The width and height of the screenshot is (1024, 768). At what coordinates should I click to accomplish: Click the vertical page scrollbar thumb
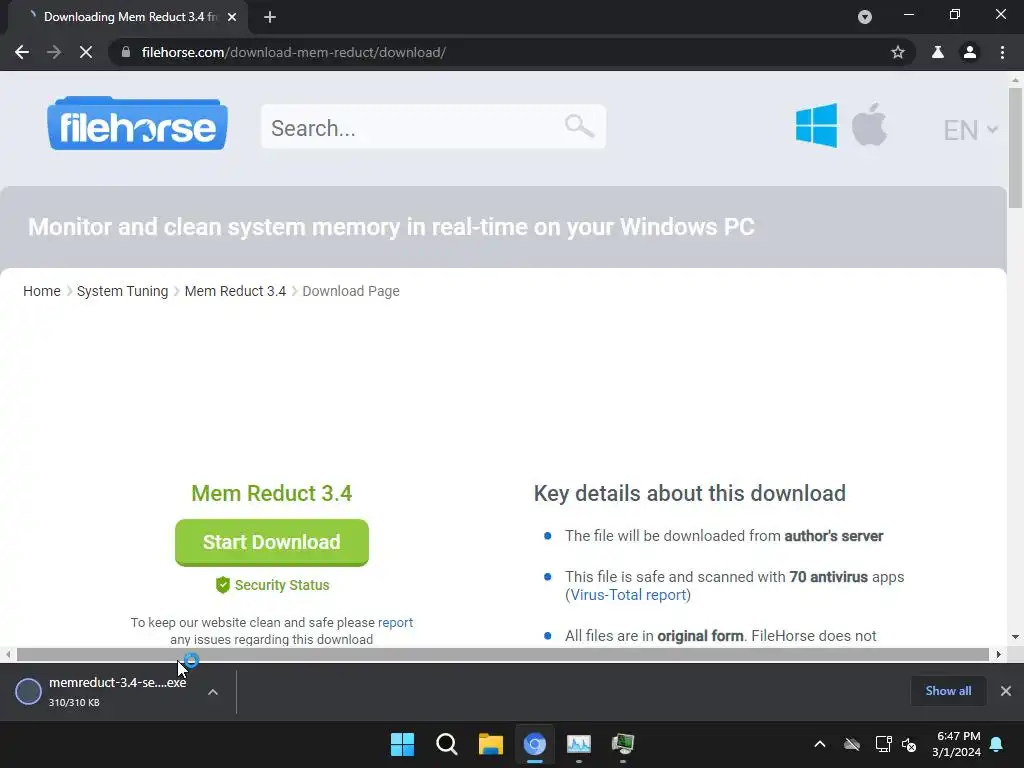(x=1015, y=148)
